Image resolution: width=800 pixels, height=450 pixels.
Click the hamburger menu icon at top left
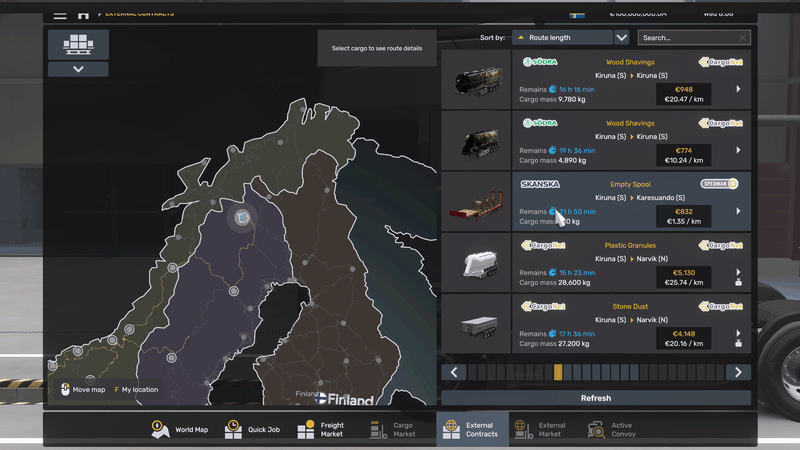[60, 14]
